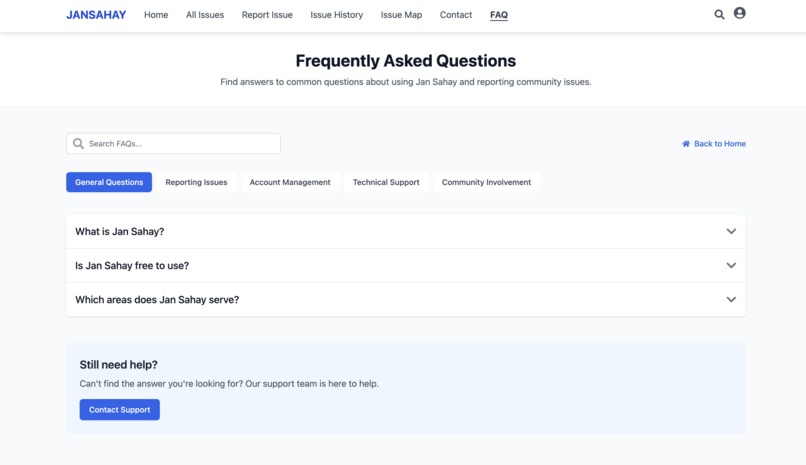Click the JANSAHAY logo
Screen dimensions: 806x465
coord(96,15)
